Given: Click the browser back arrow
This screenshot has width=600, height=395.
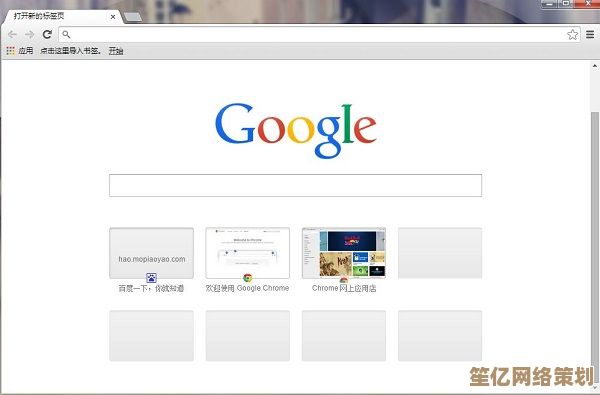Looking at the screenshot, I should coord(12,34).
